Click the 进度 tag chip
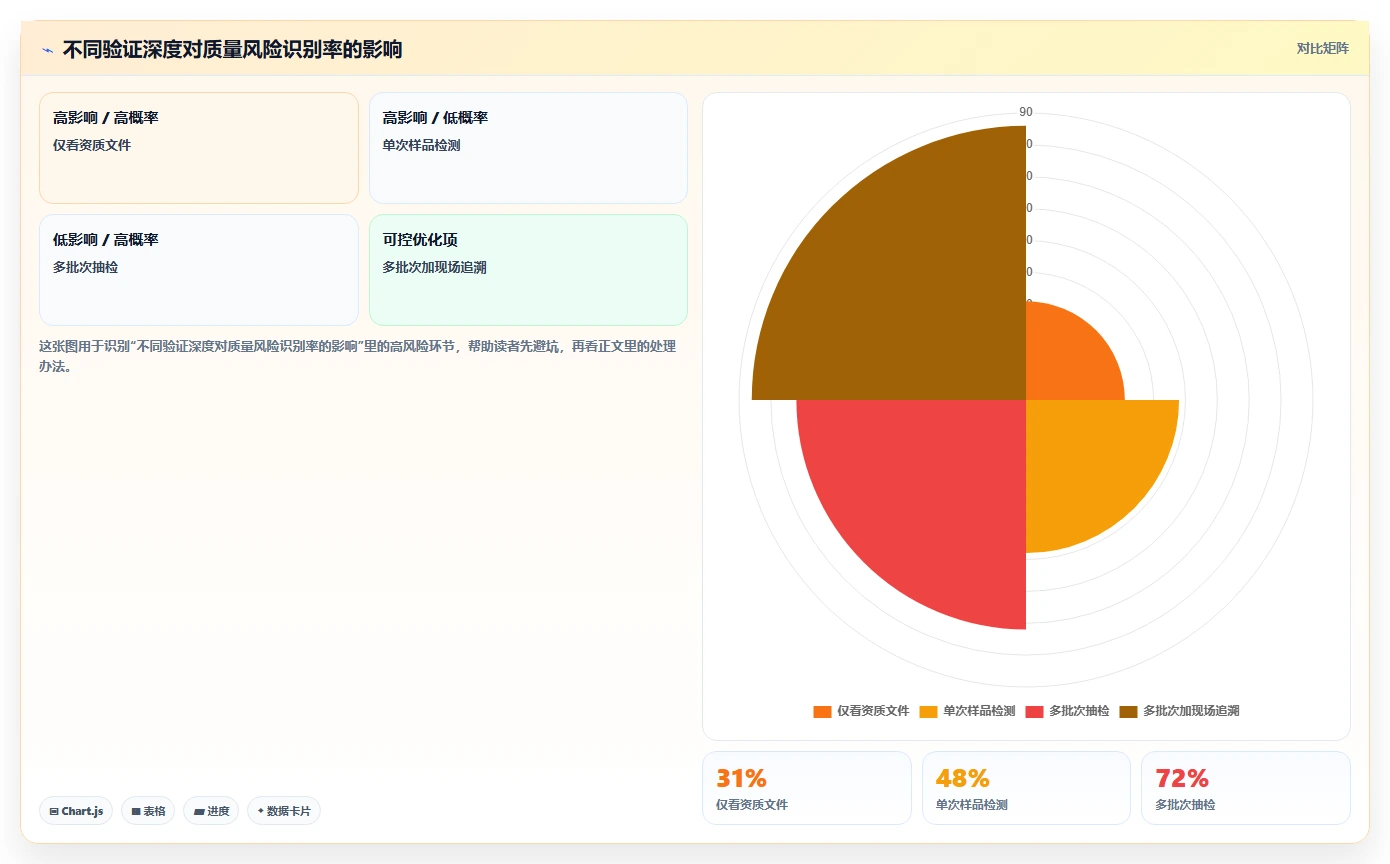 211,811
